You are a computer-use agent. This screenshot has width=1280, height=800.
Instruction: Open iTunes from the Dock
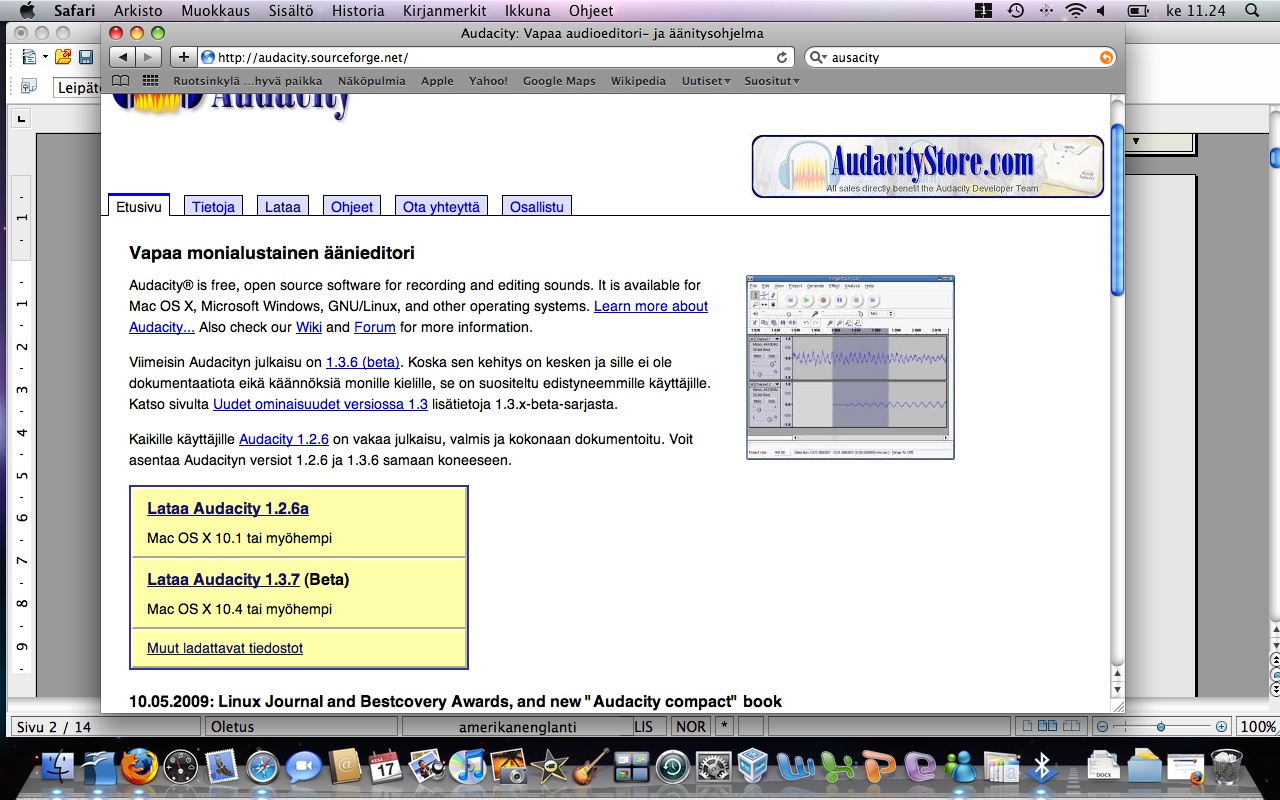click(x=467, y=767)
